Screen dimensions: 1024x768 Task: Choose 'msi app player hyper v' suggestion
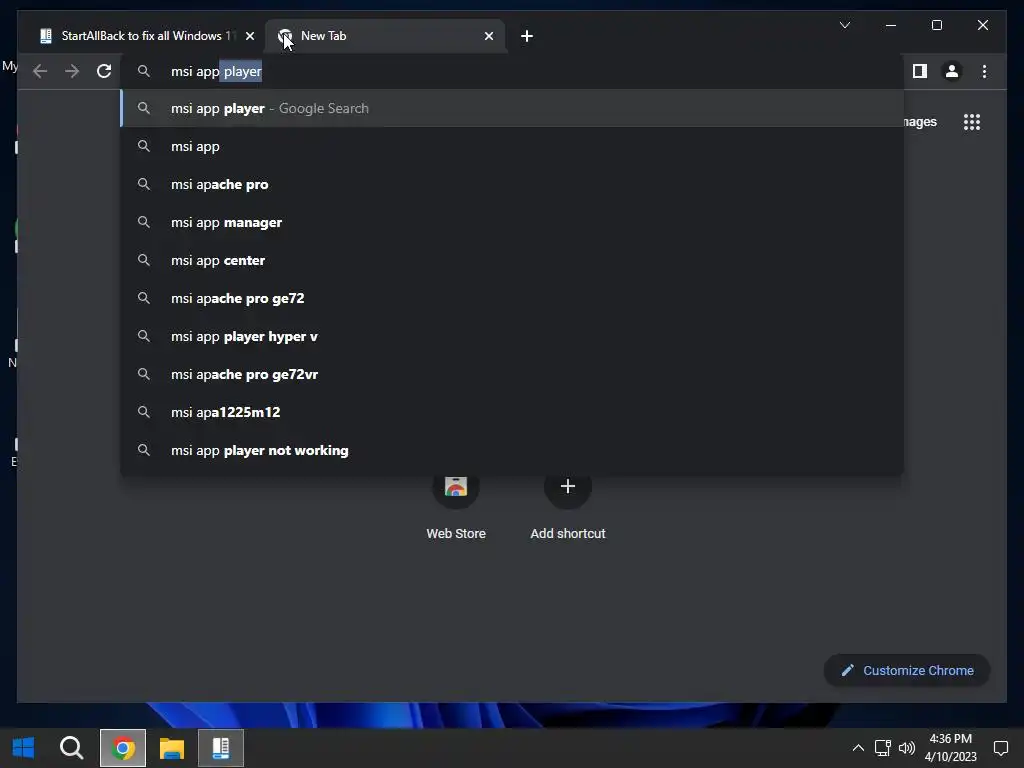coord(513,336)
